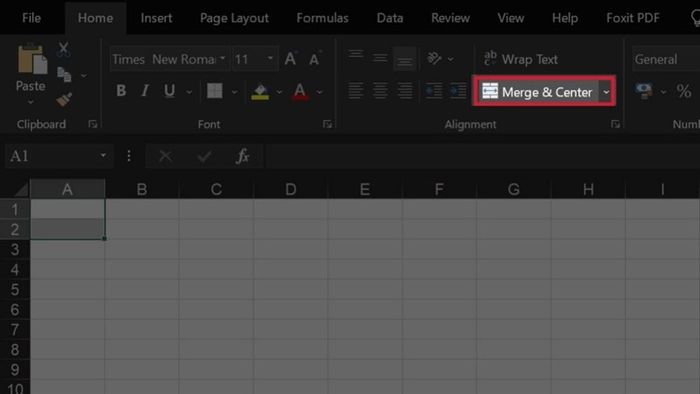Click the Format Painter brush icon
This screenshot has width=700, height=394.
click(64, 100)
